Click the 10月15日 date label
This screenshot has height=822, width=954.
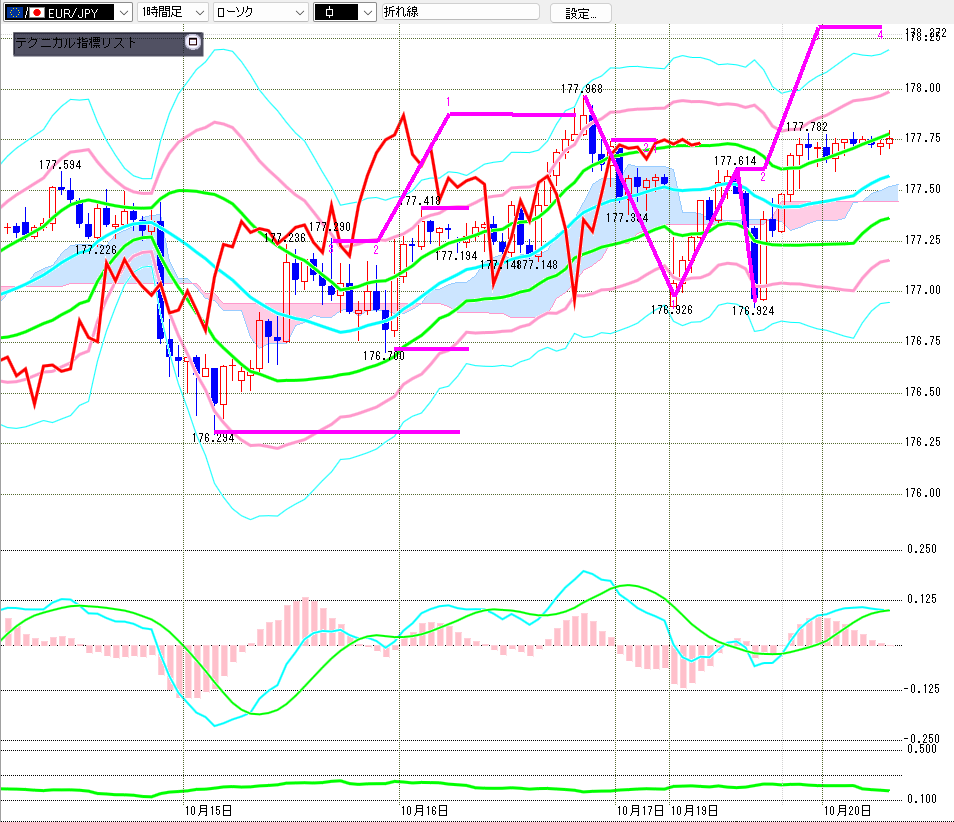point(208,811)
